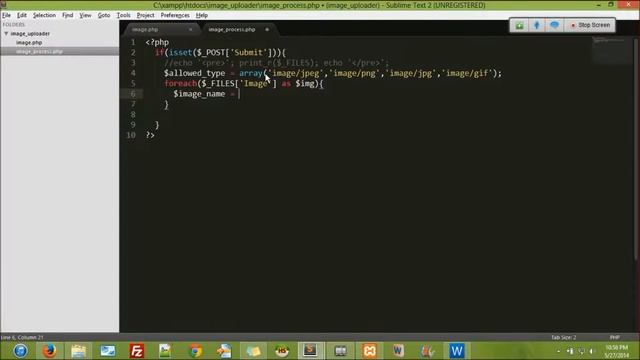Click the taskbar clock showing 10:50 PM

(616, 351)
